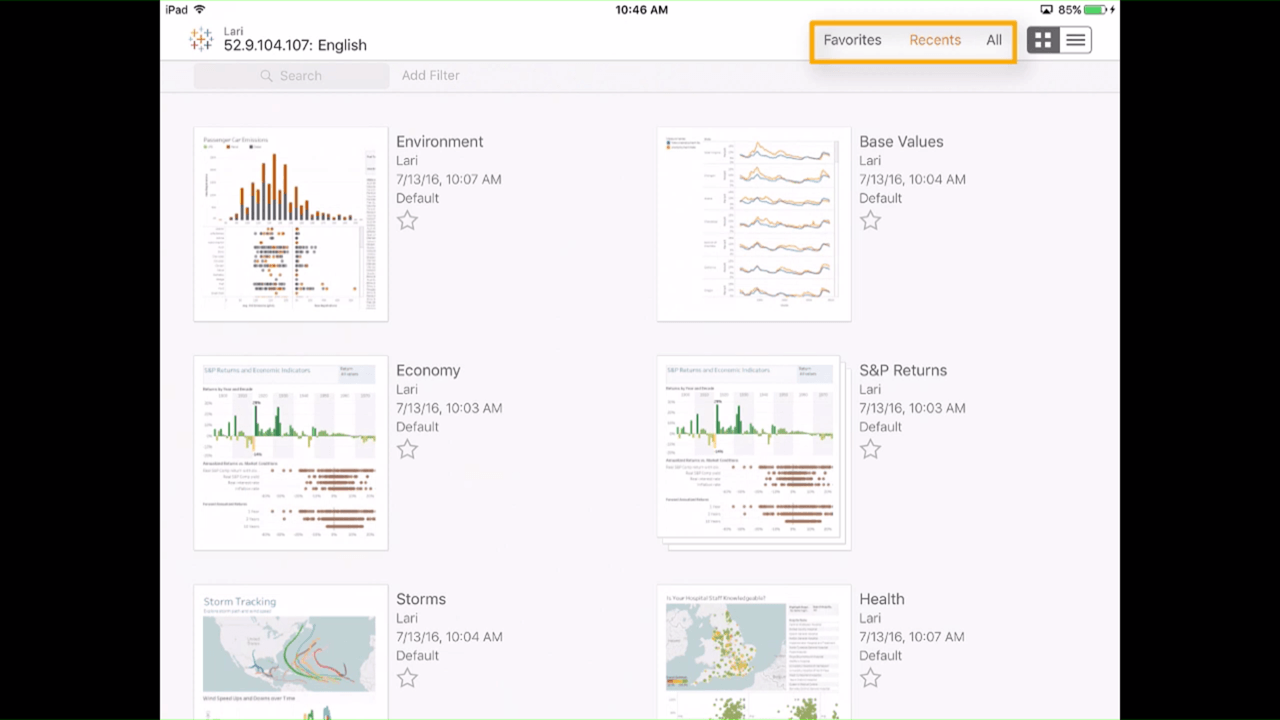Open the Favorites tab
1280x720 pixels.
852,40
